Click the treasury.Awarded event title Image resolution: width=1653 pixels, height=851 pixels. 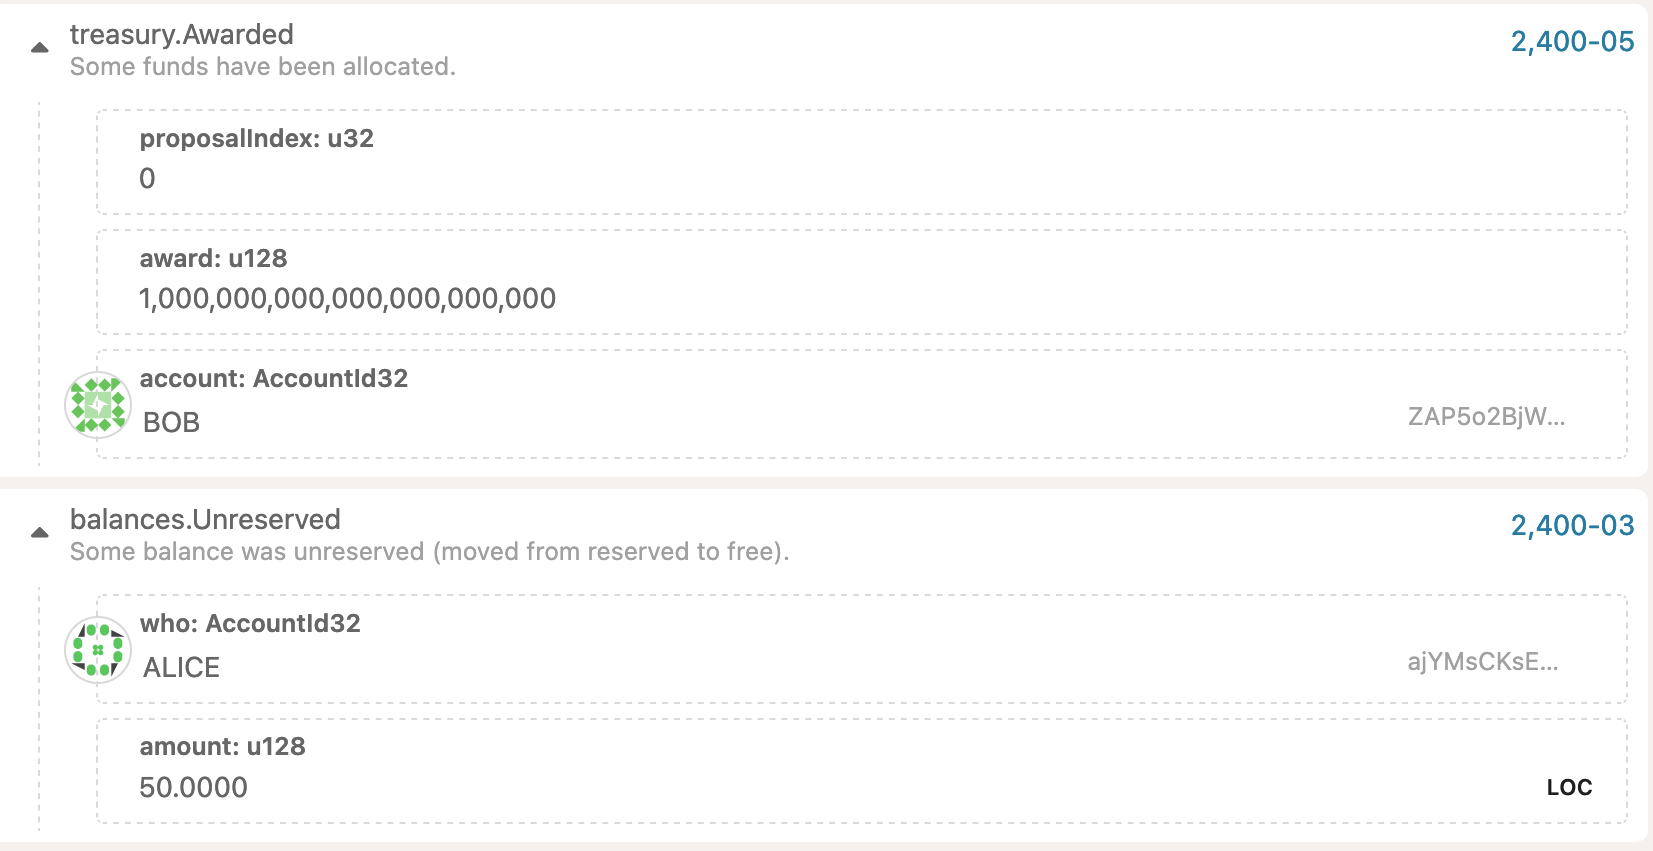[181, 35]
